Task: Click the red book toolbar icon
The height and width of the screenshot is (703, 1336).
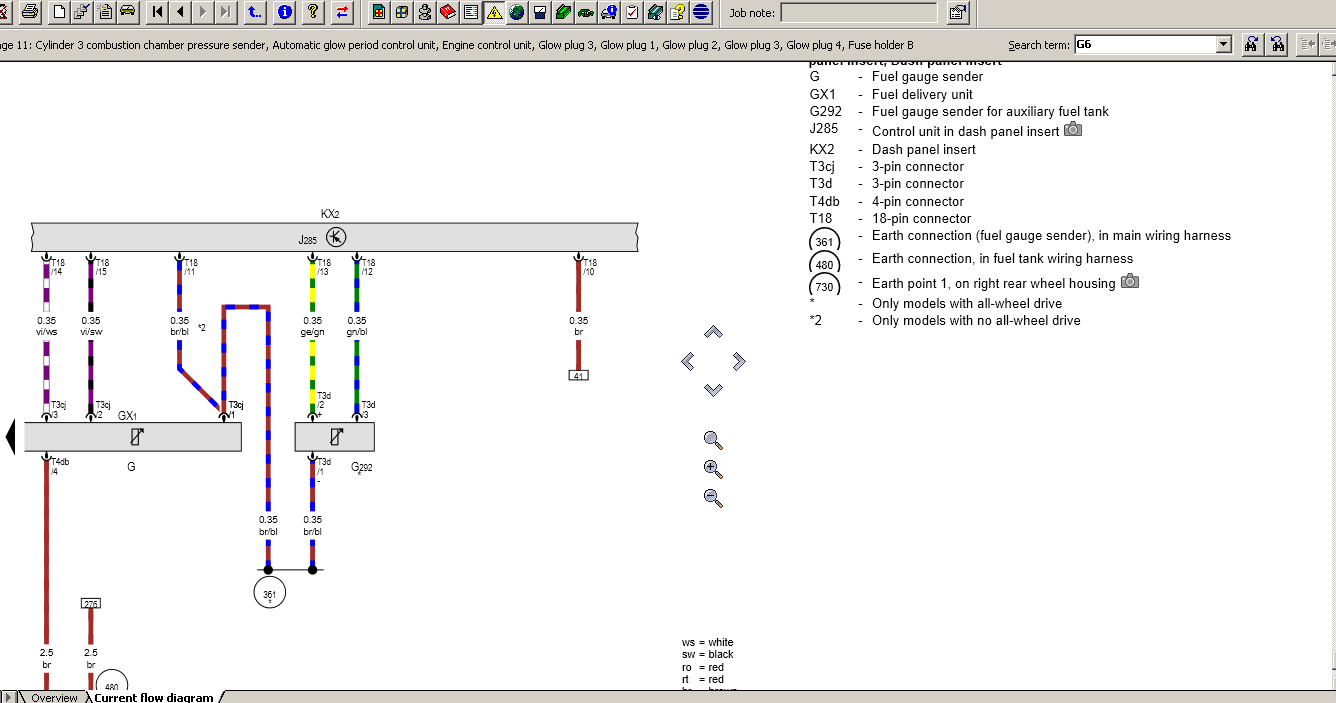Action: pyautogui.click(x=448, y=12)
